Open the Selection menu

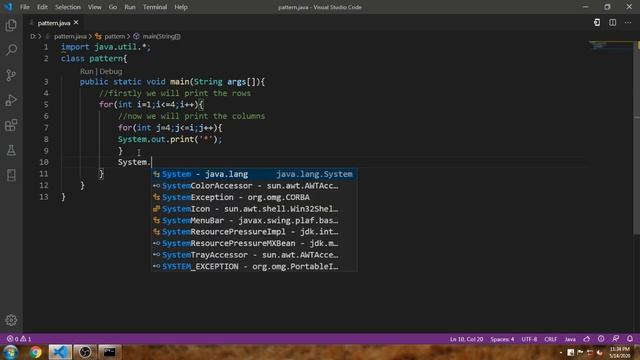coord(68,7)
